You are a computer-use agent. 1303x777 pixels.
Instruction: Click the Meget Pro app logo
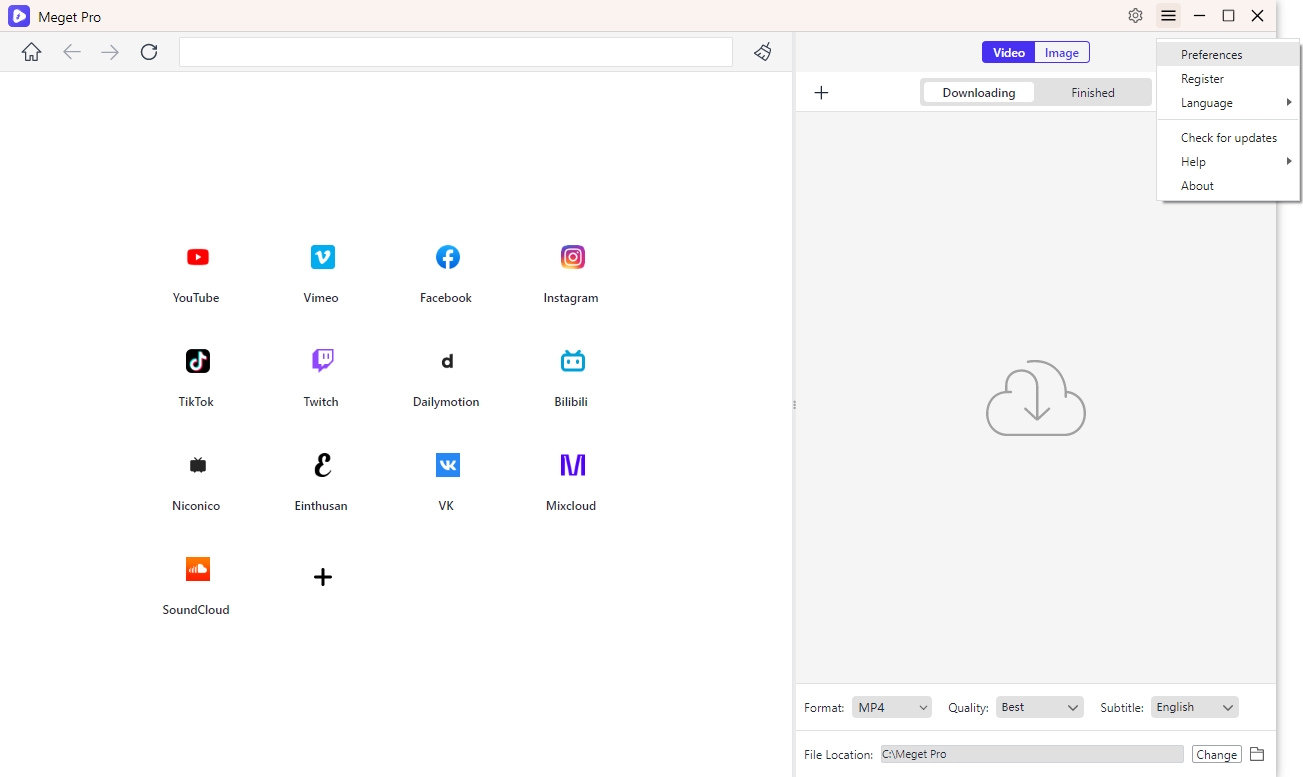19,17
